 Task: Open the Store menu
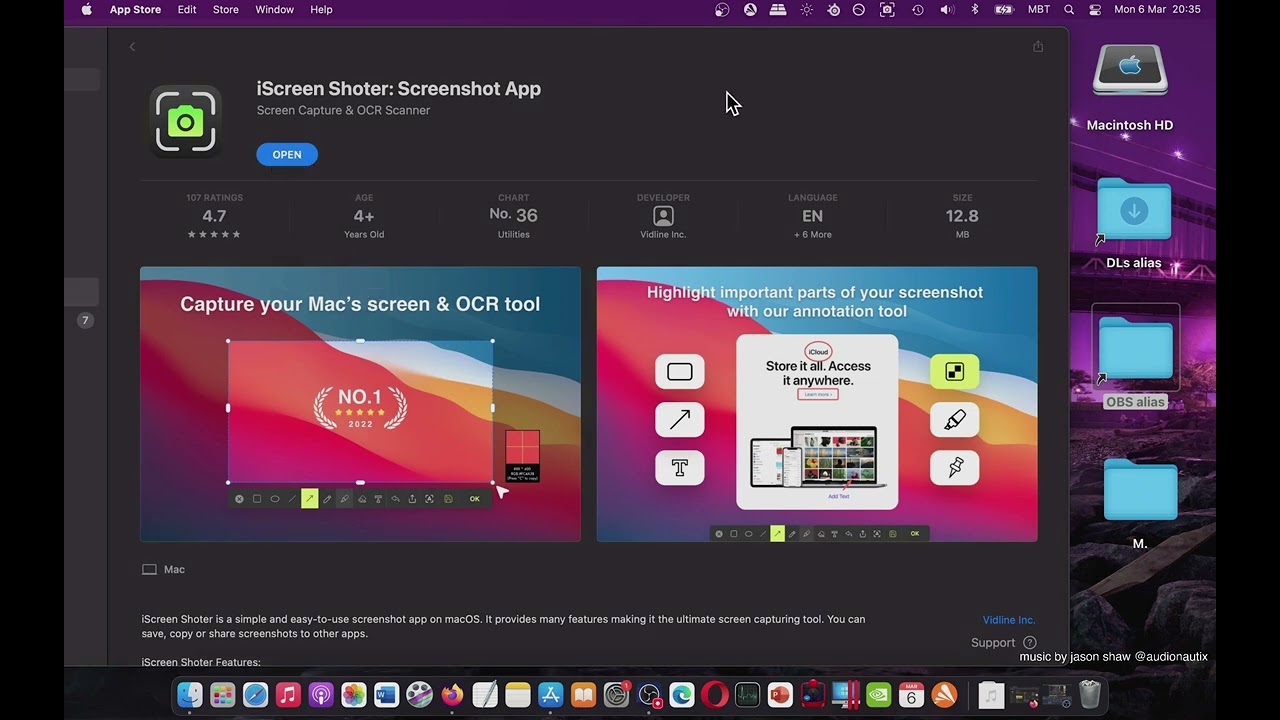click(226, 9)
